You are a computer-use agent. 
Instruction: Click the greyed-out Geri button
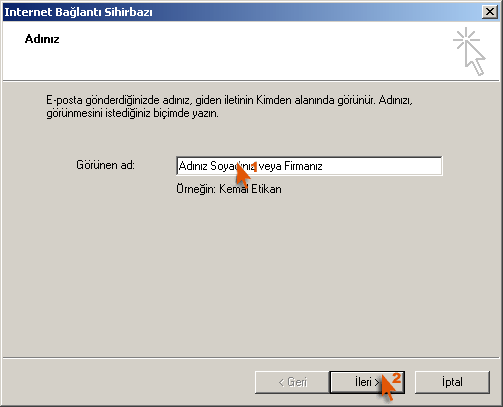(292, 382)
